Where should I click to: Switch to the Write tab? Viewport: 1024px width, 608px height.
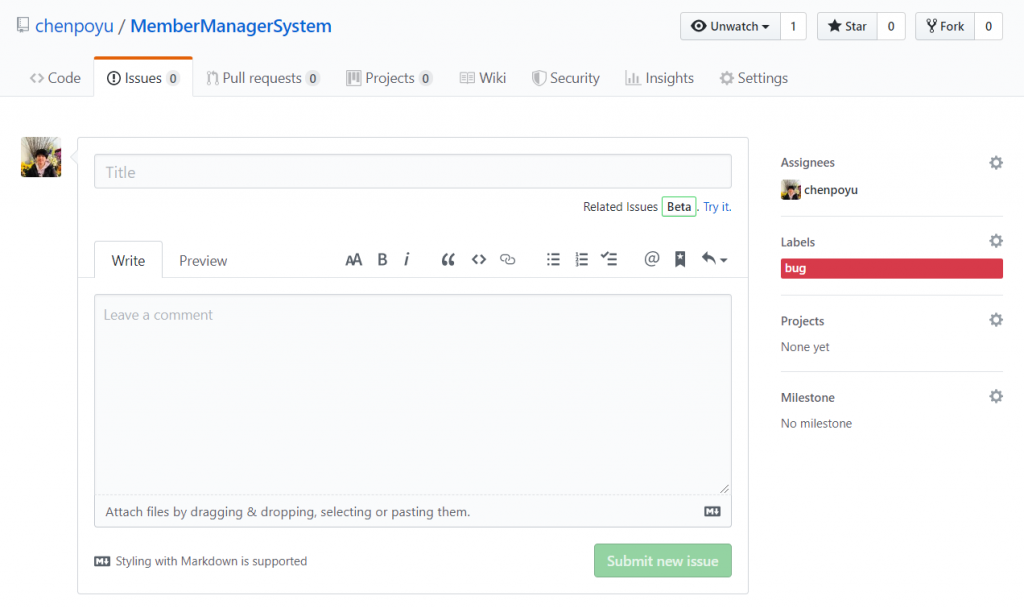click(x=129, y=261)
